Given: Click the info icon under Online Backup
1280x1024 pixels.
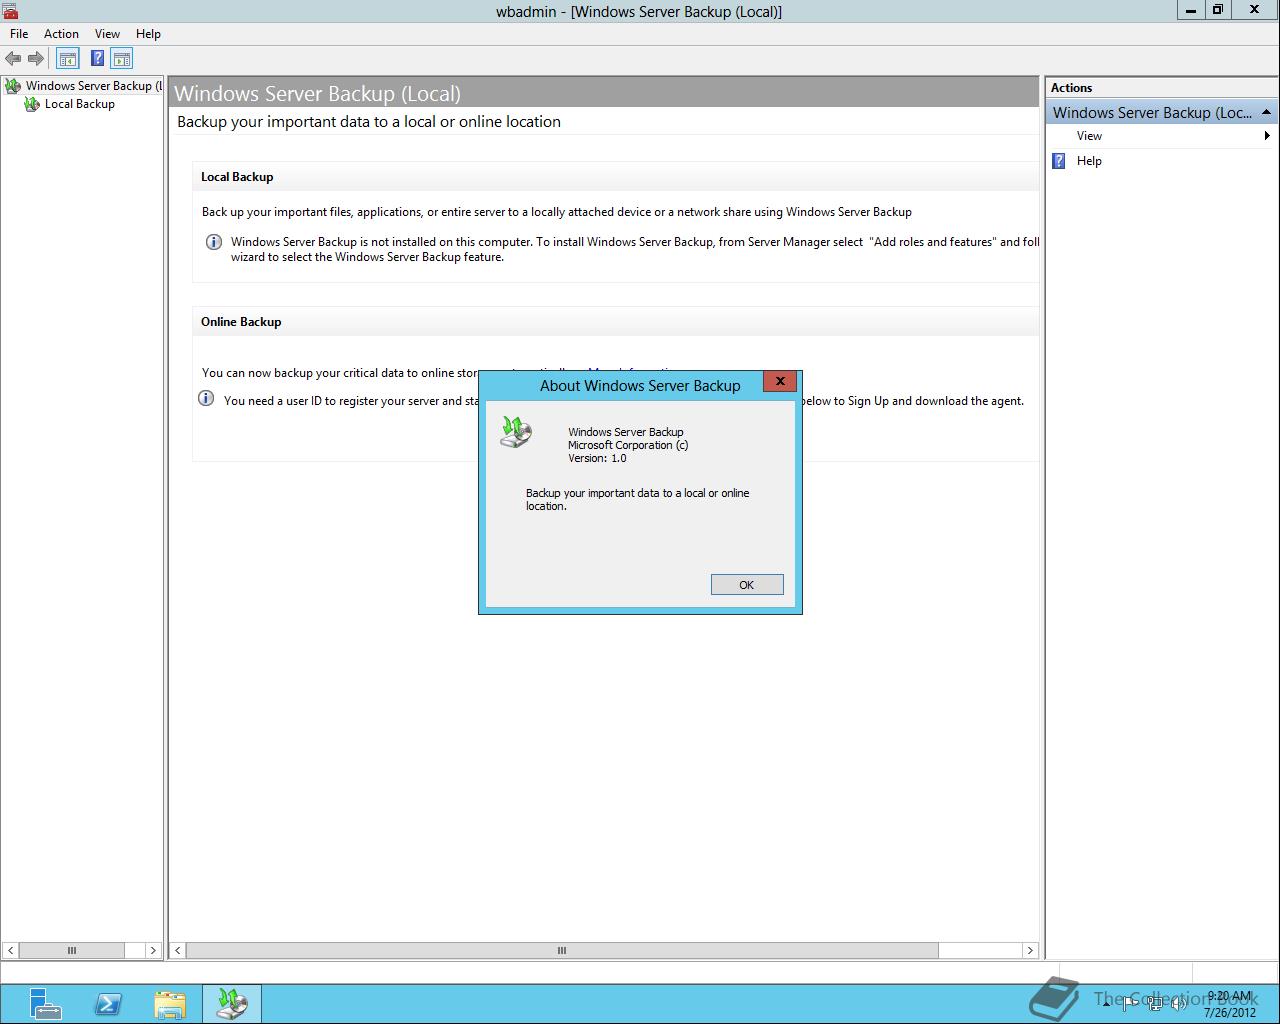Looking at the screenshot, I should coord(206,398).
